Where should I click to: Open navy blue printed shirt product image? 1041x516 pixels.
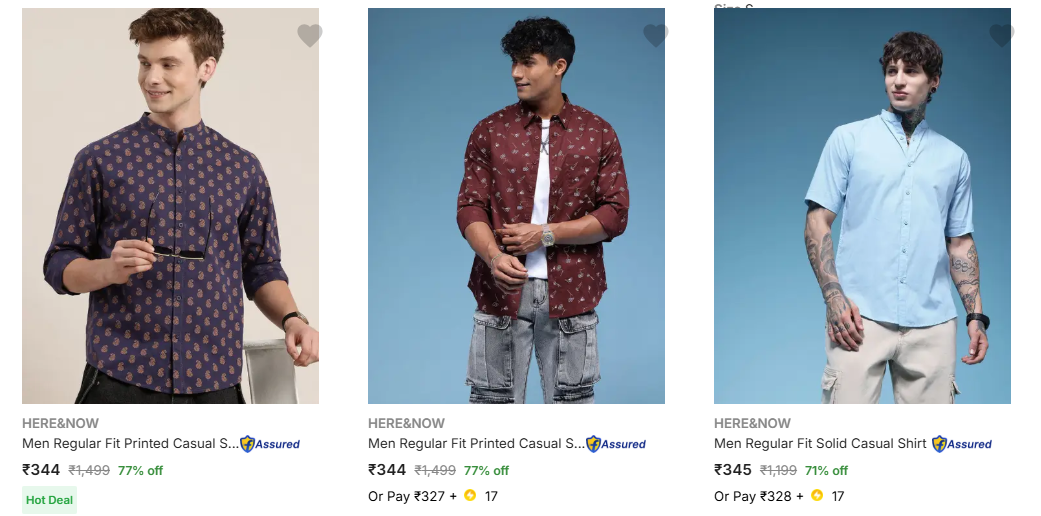[x=170, y=206]
